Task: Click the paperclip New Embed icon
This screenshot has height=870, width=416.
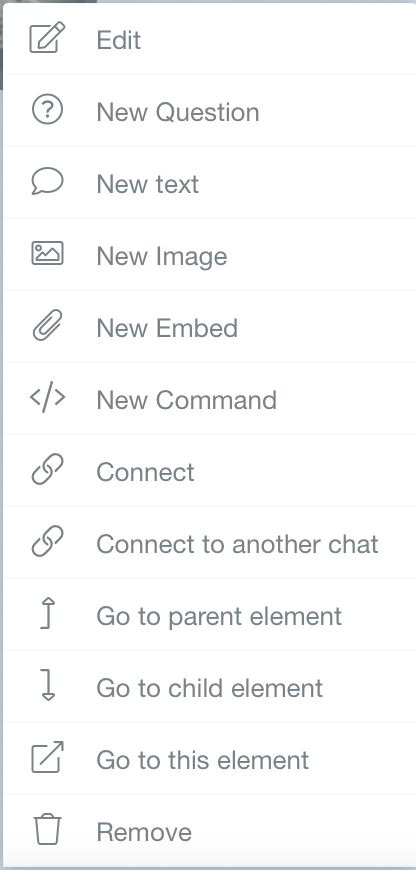Action: click(47, 326)
